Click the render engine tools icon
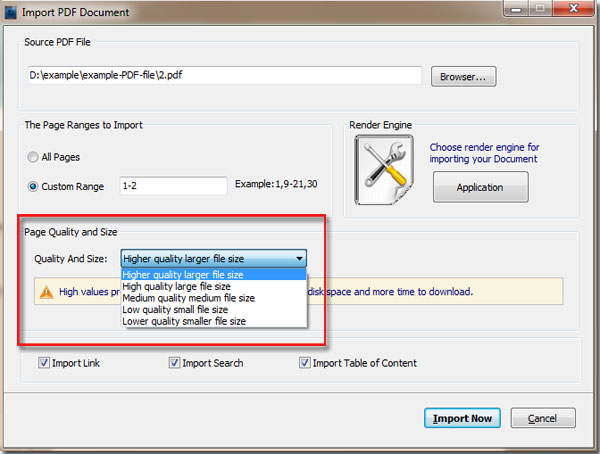This screenshot has width=600, height=454. 384,170
